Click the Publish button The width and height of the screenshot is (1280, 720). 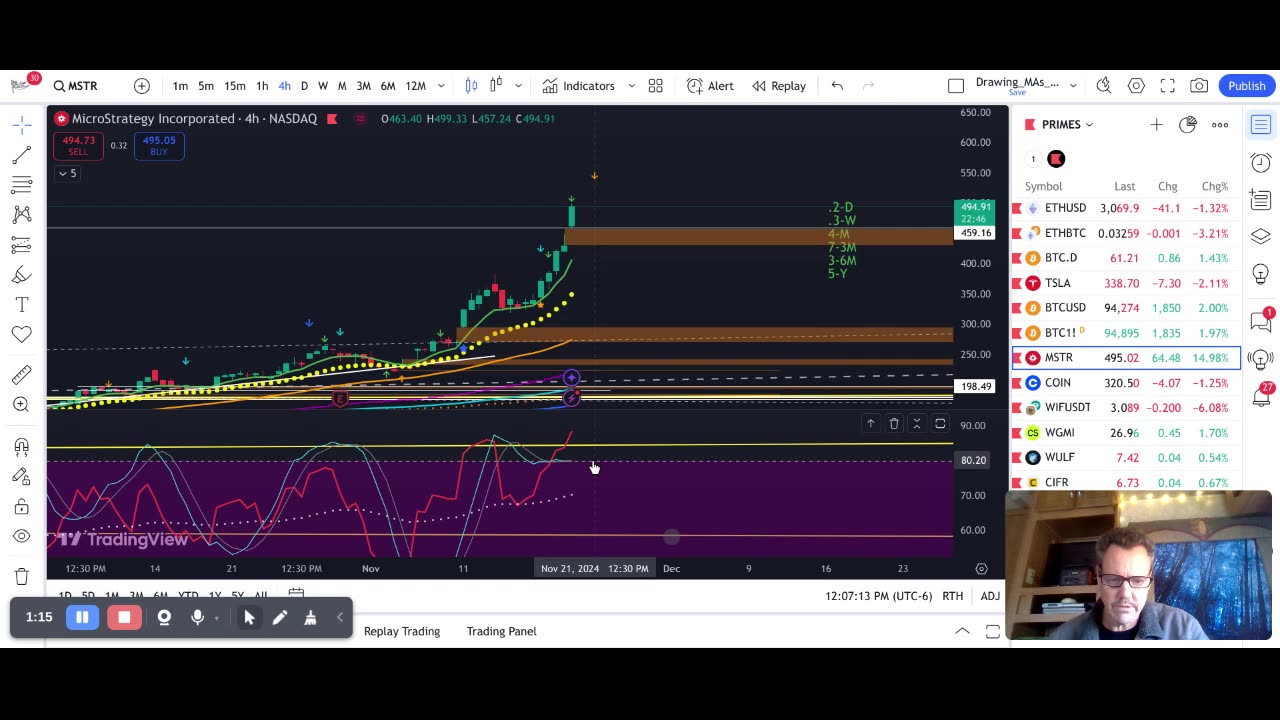tap(1247, 86)
